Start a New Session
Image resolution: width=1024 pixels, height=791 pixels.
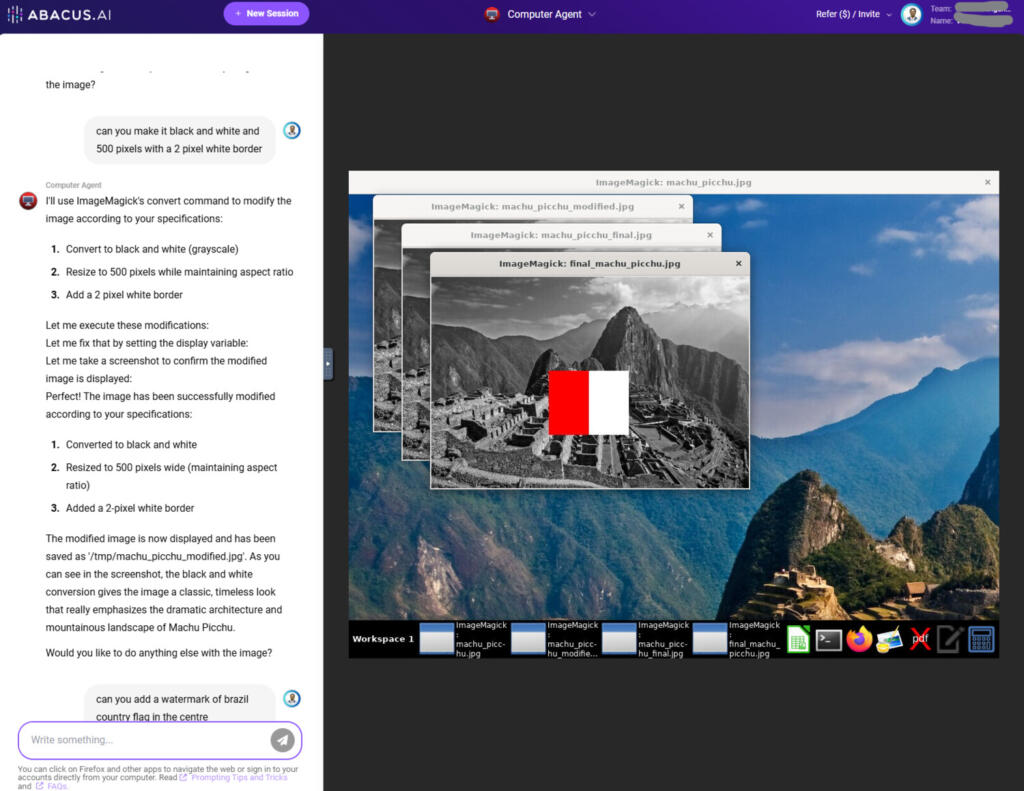coord(266,15)
